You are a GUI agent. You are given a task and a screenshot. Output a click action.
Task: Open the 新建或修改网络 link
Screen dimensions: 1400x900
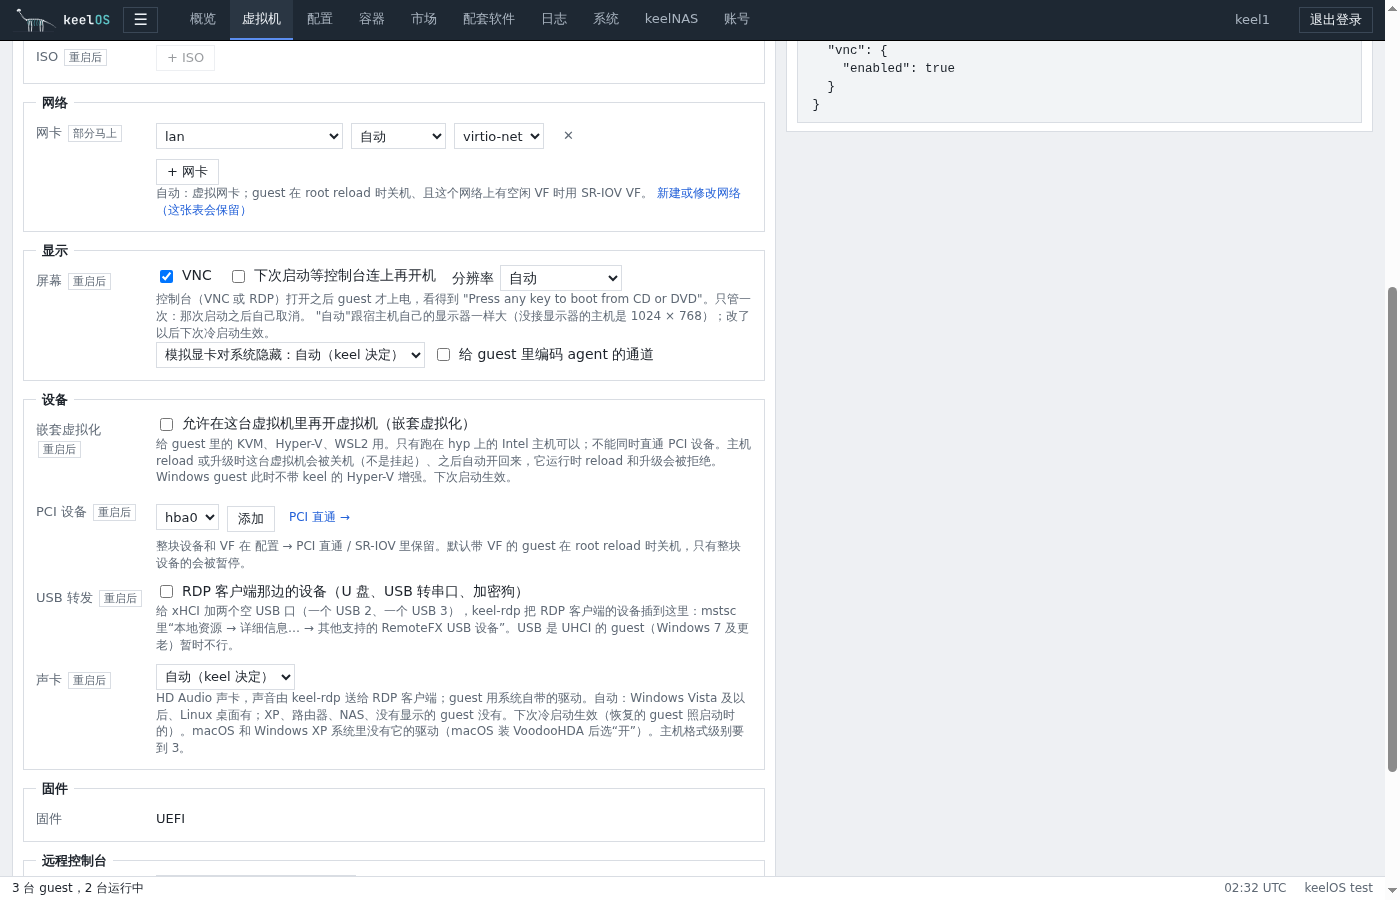pos(699,193)
